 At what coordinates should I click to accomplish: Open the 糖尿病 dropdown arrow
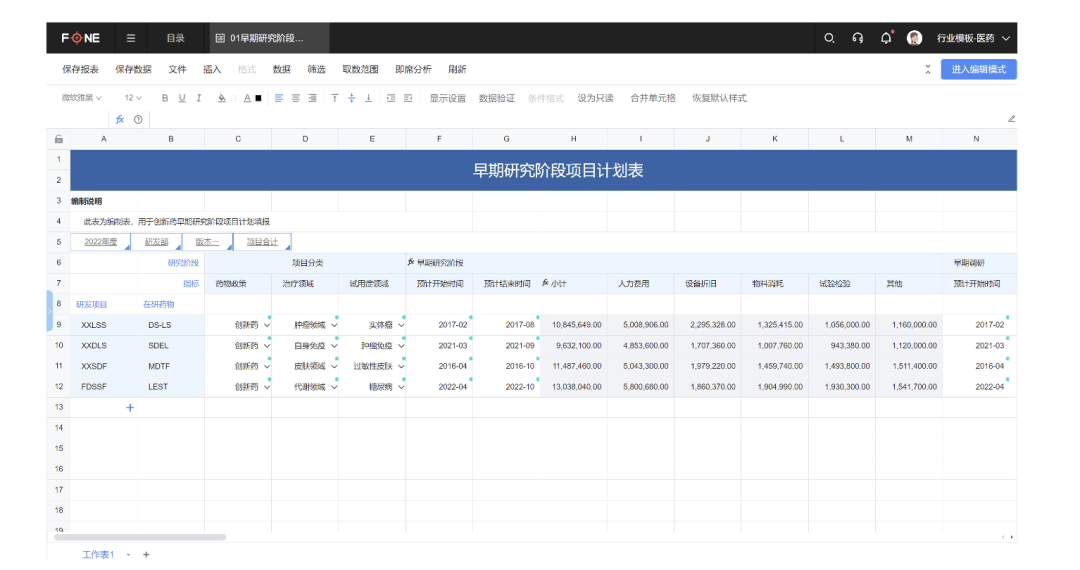point(401,387)
